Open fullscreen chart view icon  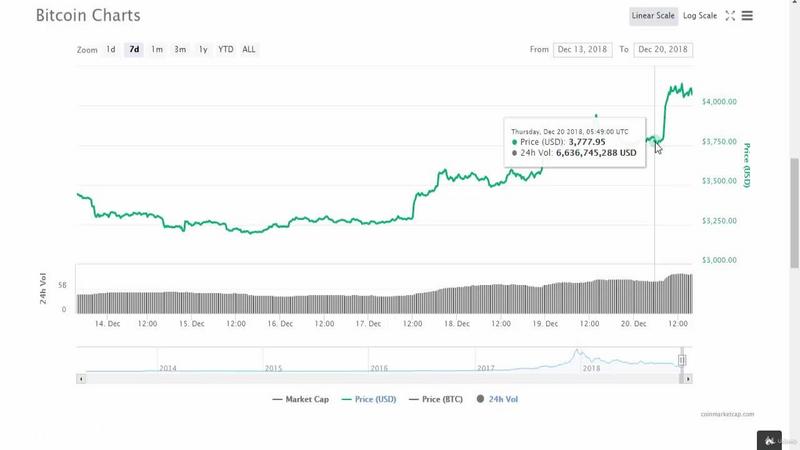coord(730,16)
